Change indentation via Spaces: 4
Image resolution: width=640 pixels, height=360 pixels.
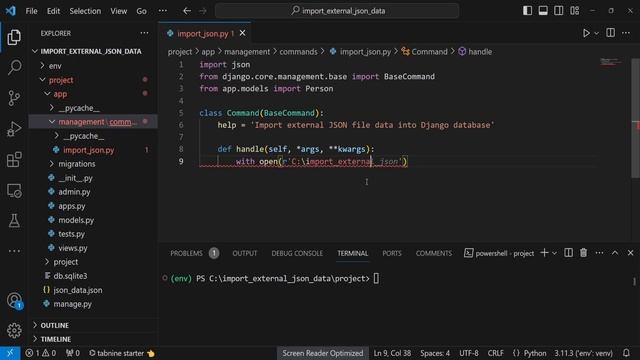435,353
